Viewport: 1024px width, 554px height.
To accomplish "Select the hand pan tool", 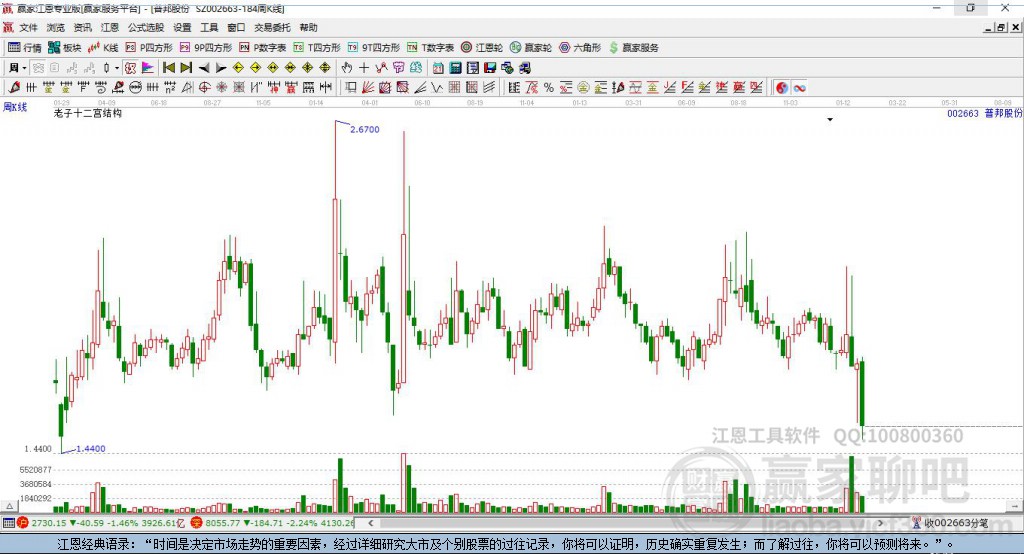I will [347, 68].
